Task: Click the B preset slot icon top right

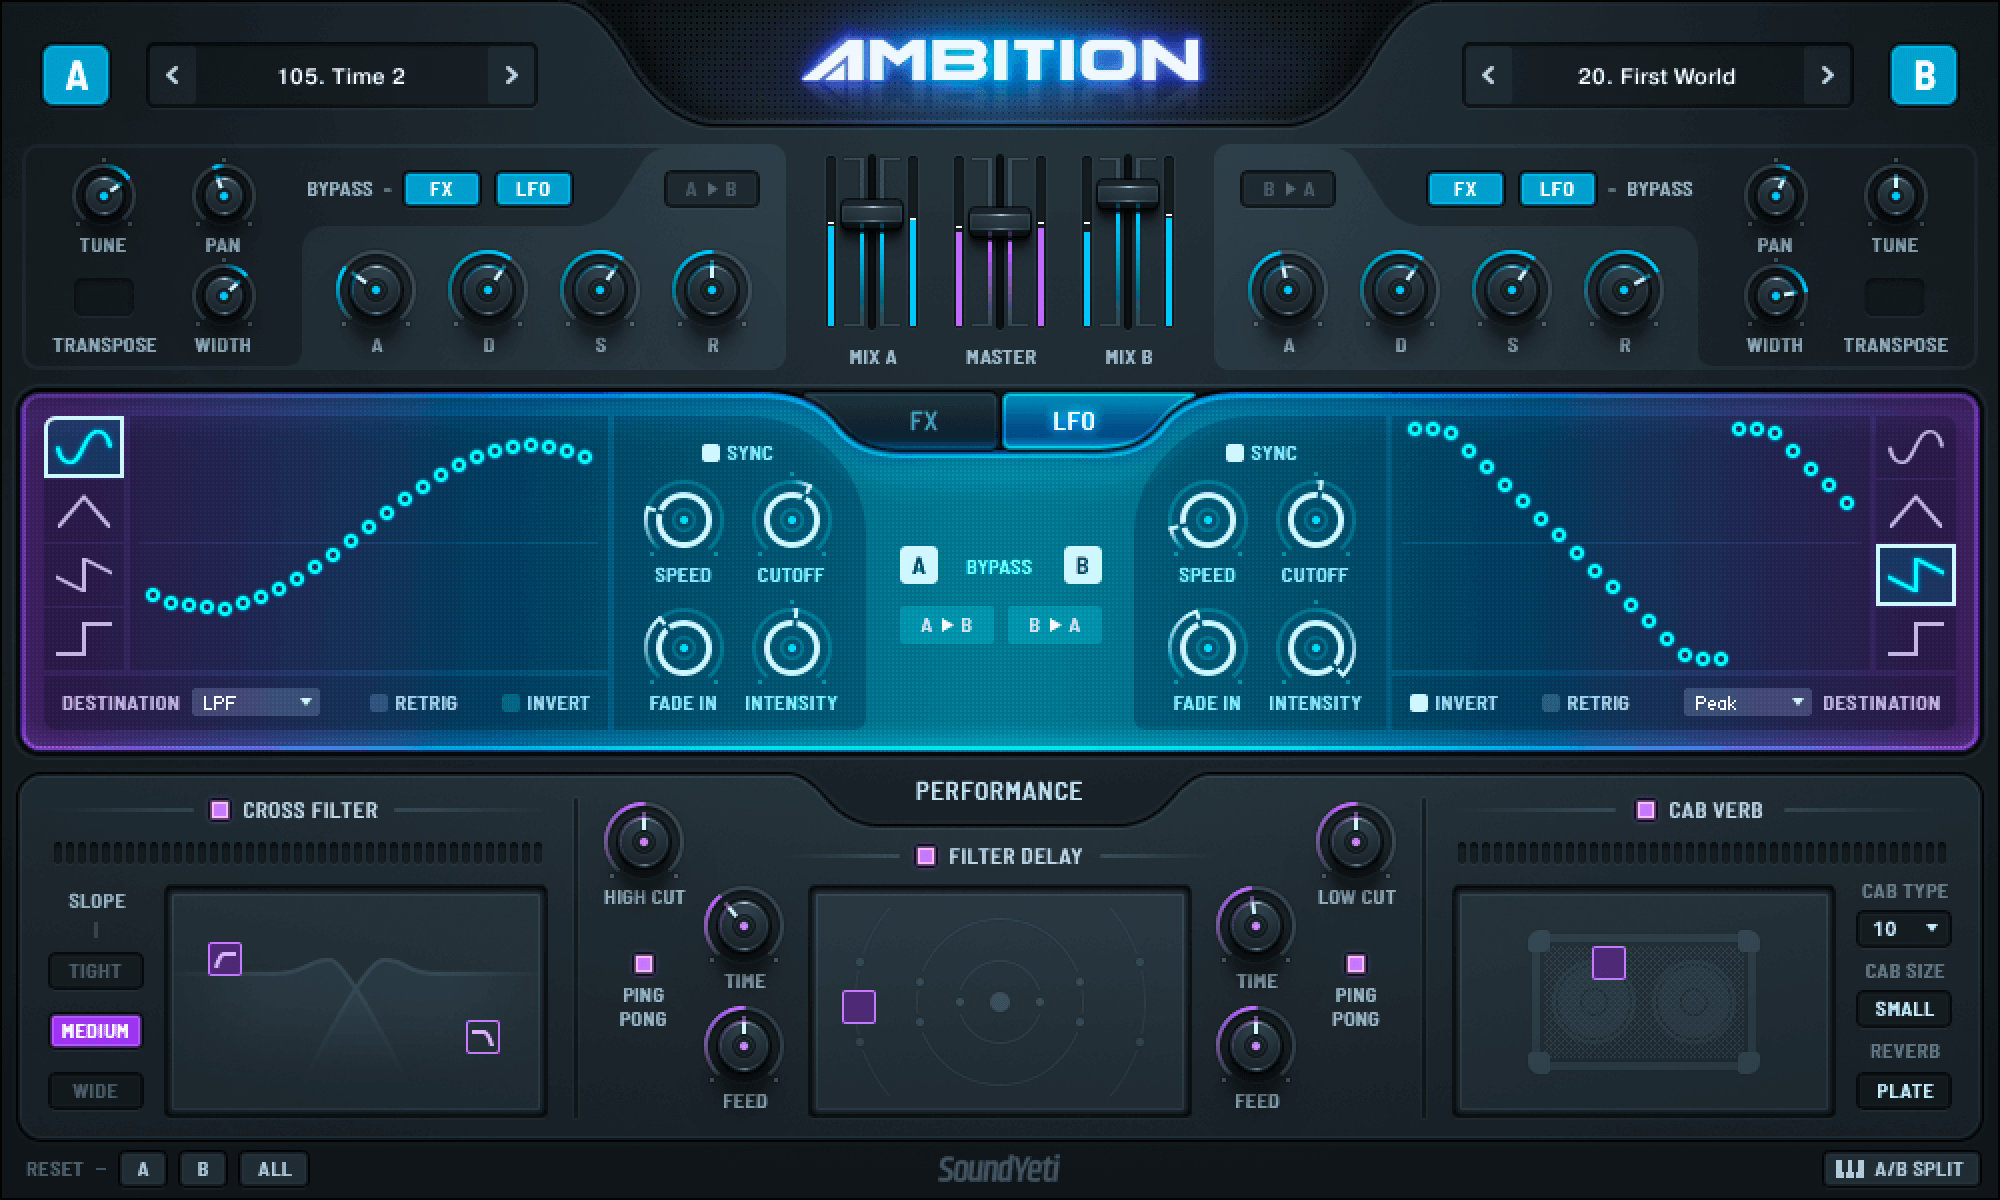Action: [1925, 75]
